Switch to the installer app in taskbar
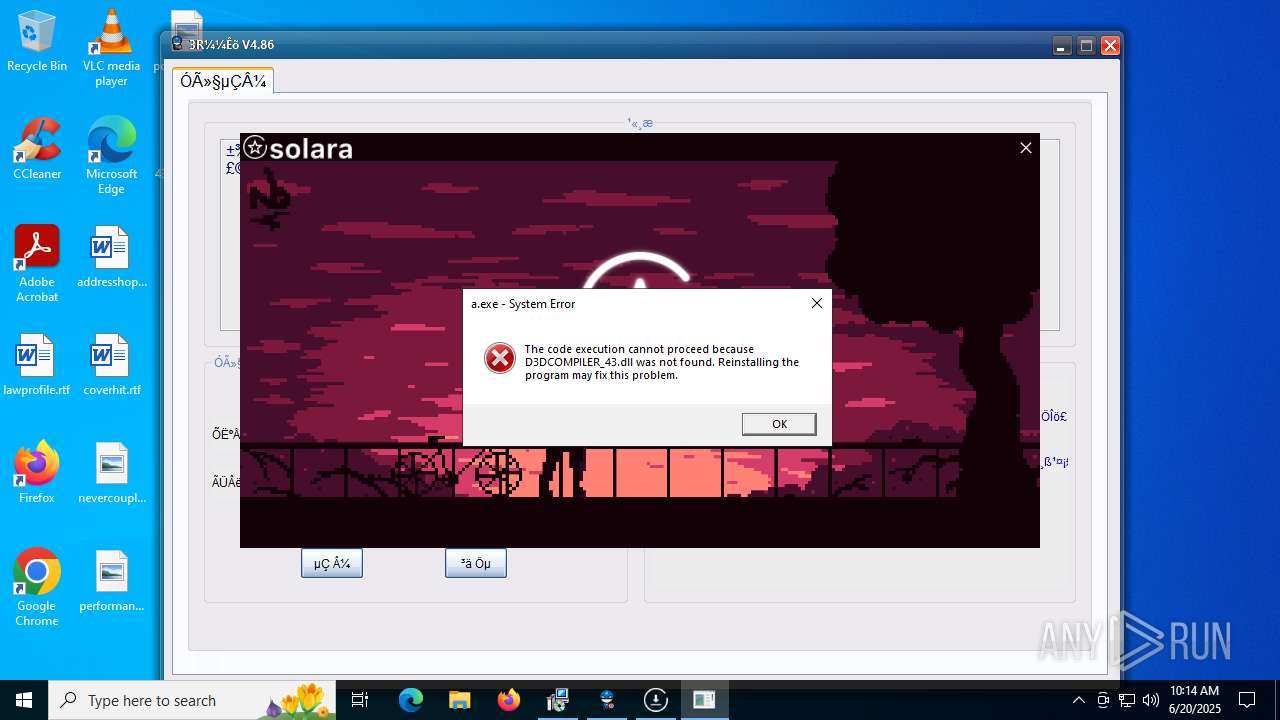Image resolution: width=1280 pixels, height=720 pixels. pyautogui.click(x=557, y=700)
